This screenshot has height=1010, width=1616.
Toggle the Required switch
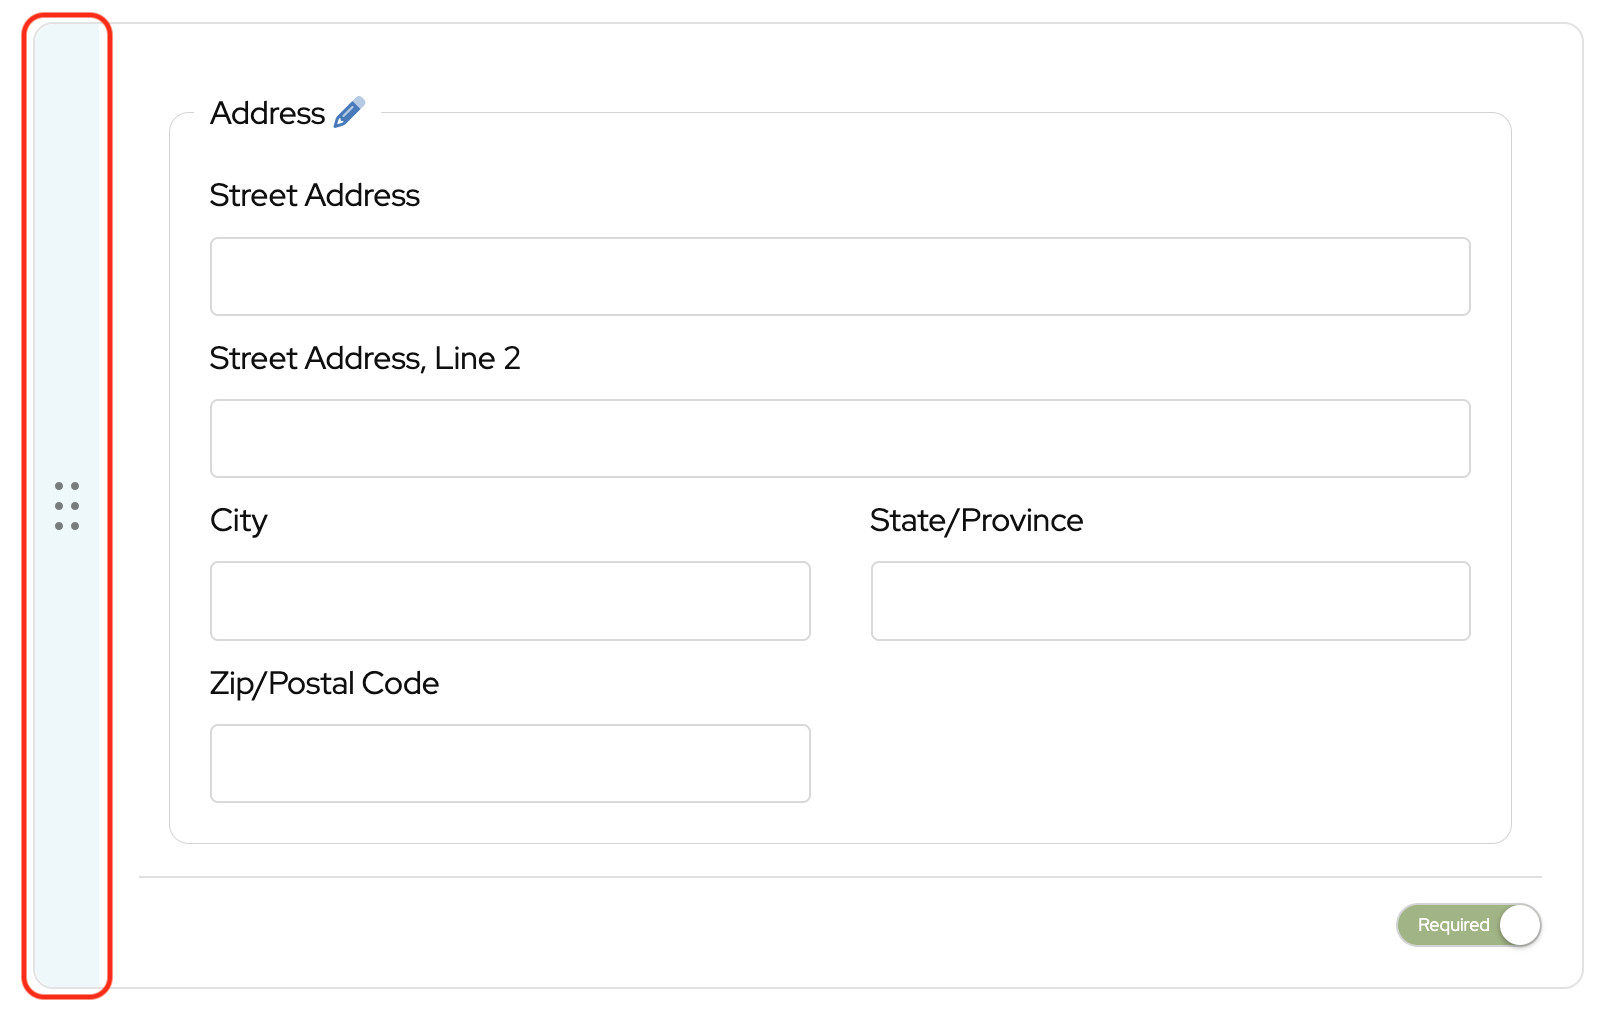tap(1468, 925)
